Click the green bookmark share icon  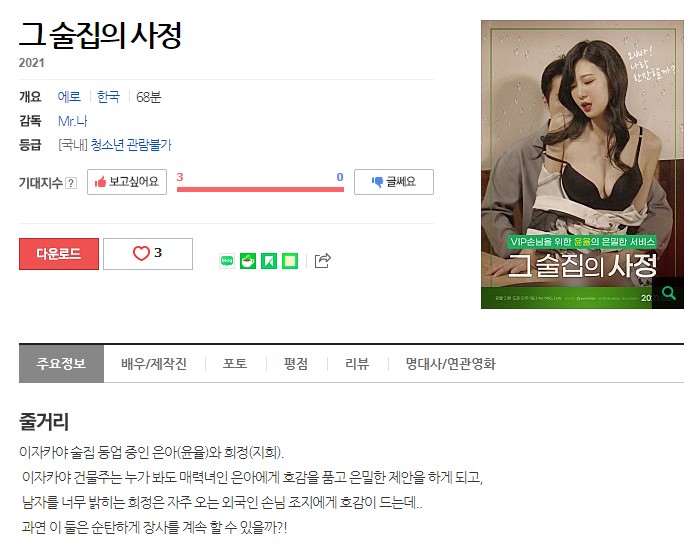pyautogui.click(x=269, y=261)
